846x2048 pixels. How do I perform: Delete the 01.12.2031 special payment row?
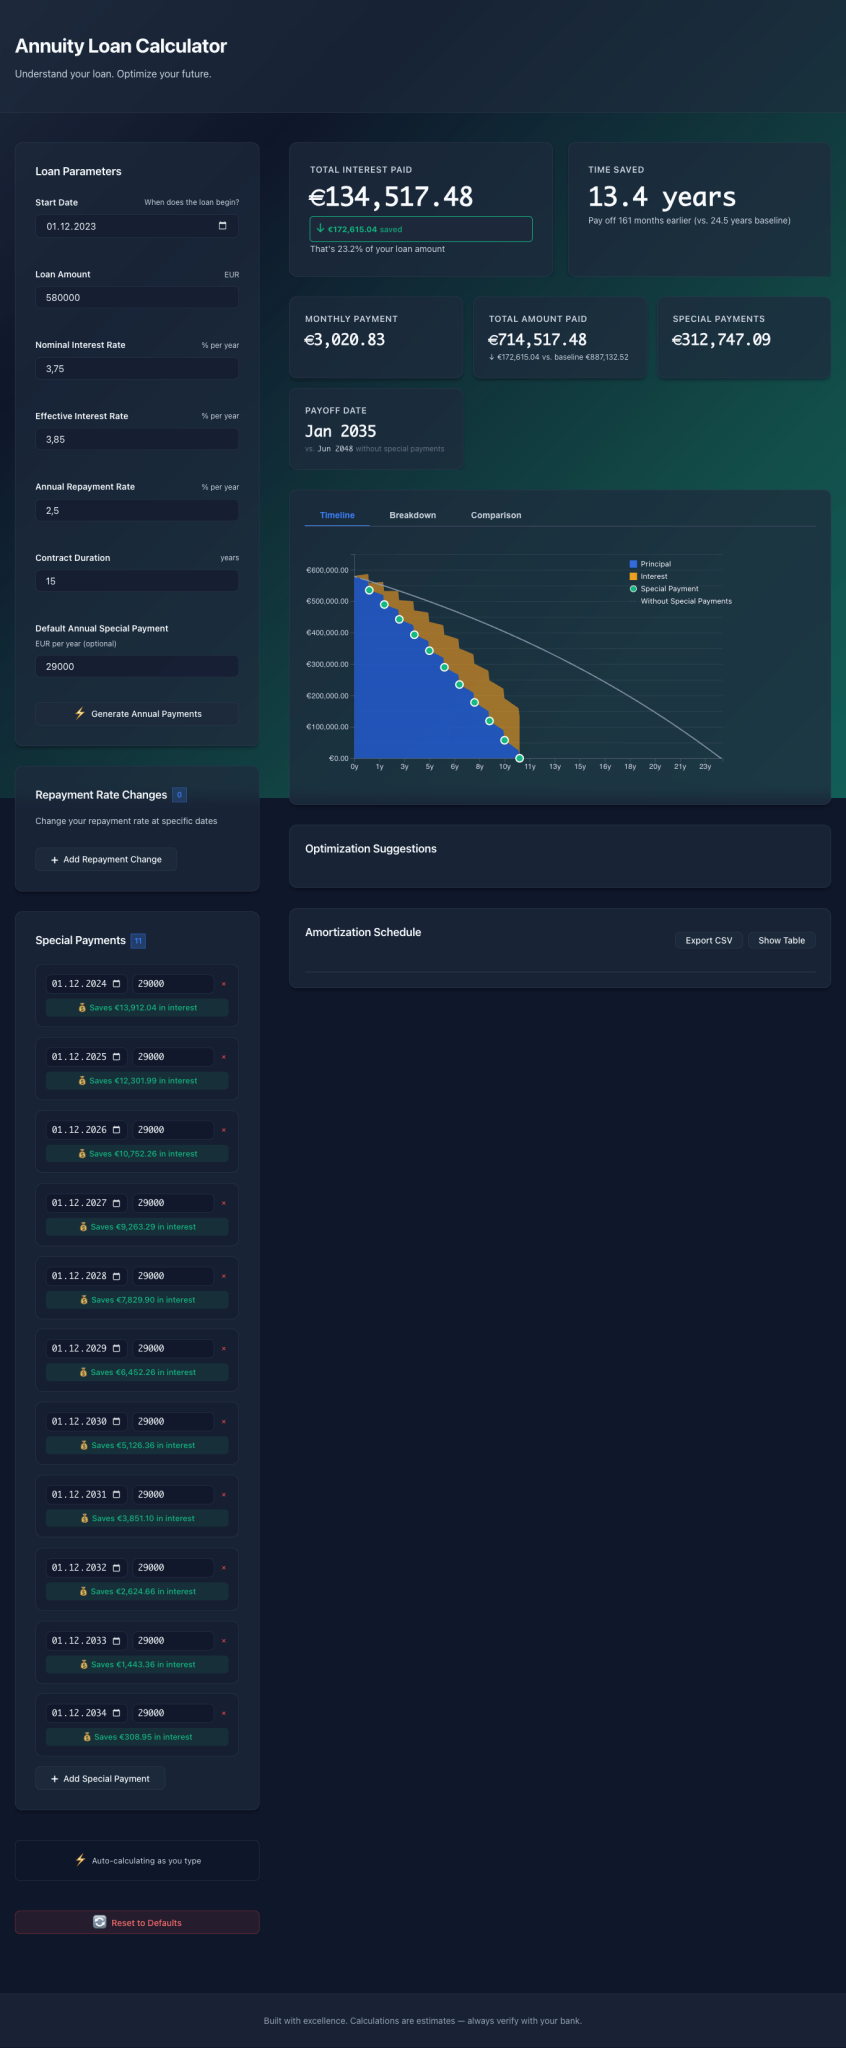(223, 1495)
